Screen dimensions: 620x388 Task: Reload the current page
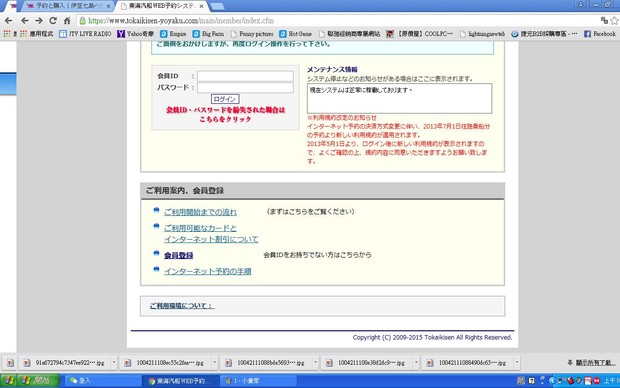point(53,21)
